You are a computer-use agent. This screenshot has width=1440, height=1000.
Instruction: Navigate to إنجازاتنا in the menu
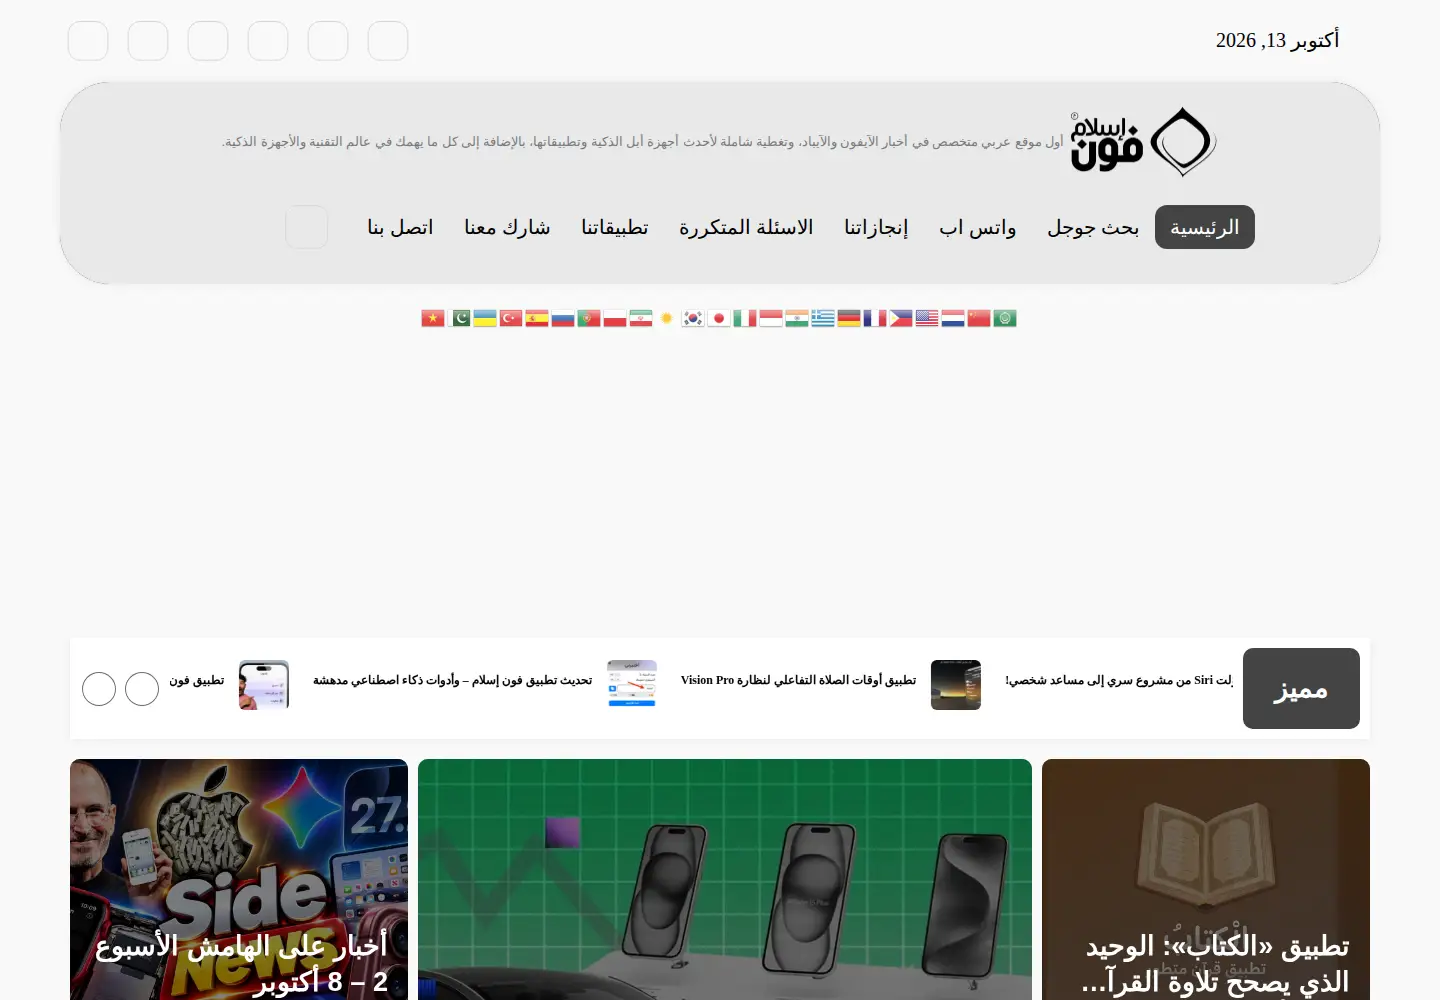(x=876, y=227)
